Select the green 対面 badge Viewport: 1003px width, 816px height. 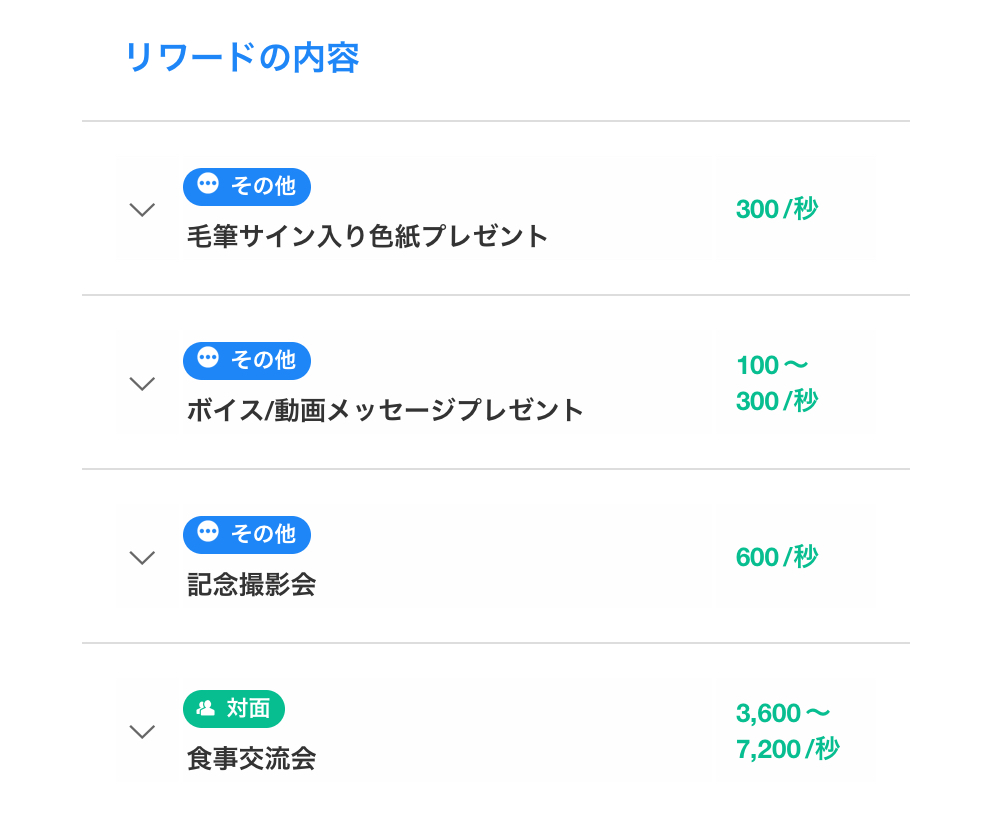pyautogui.click(x=234, y=709)
